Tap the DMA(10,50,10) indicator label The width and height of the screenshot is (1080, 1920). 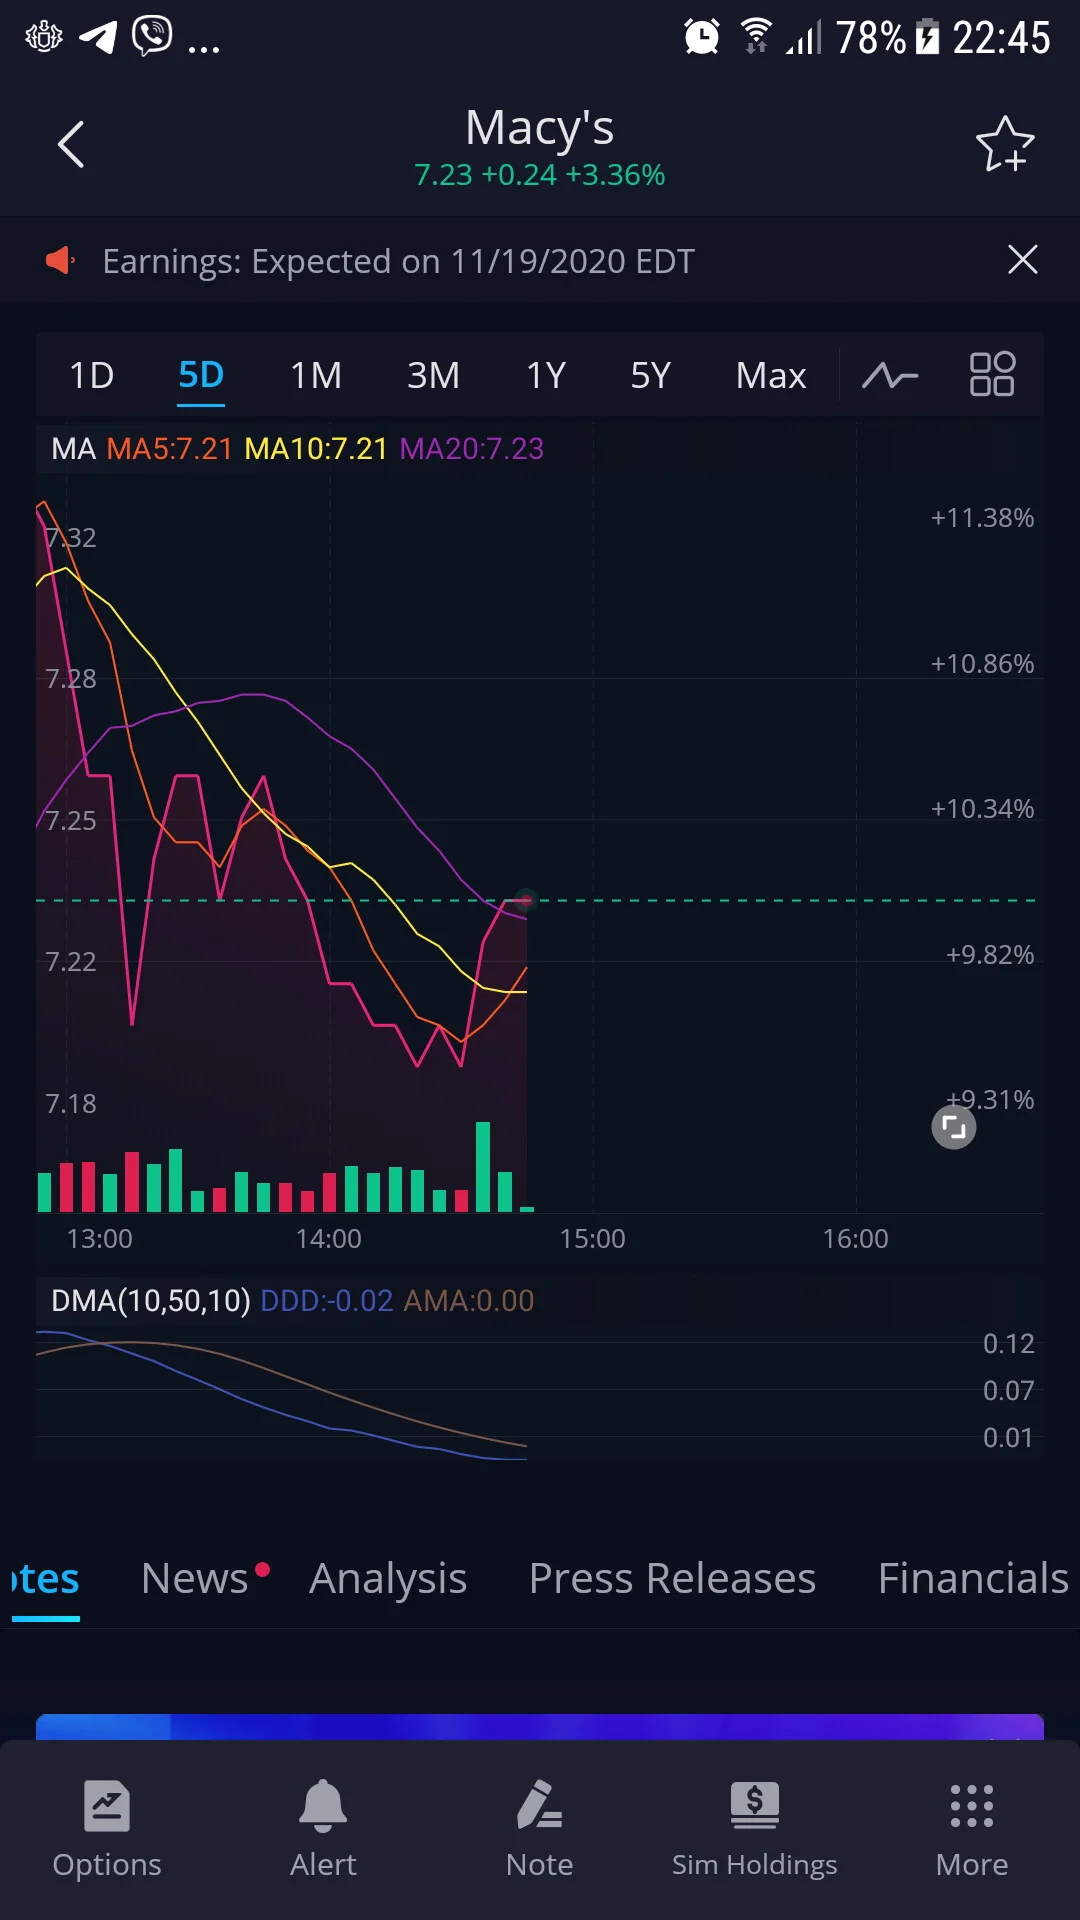pyautogui.click(x=151, y=1300)
